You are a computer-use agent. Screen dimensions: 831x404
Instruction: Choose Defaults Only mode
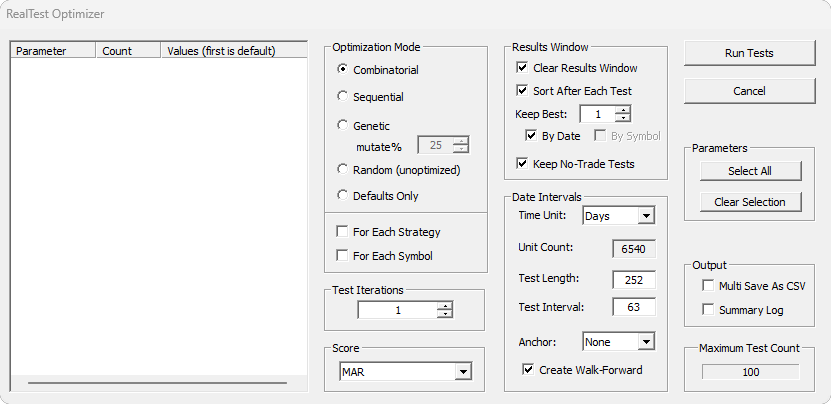(x=343, y=195)
